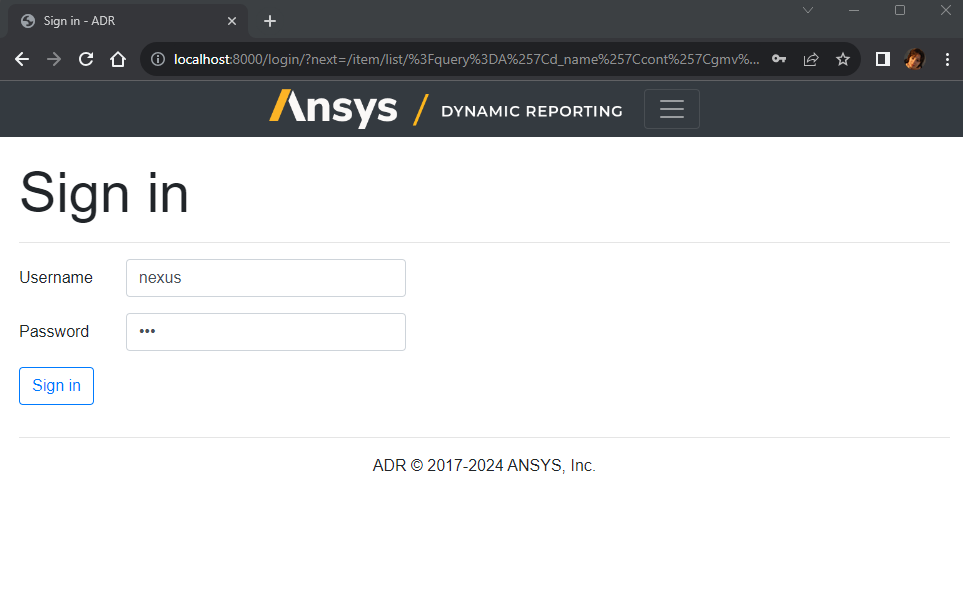This screenshot has width=963, height=603.
Task: Focus the Password input field
Action: (x=266, y=332)
